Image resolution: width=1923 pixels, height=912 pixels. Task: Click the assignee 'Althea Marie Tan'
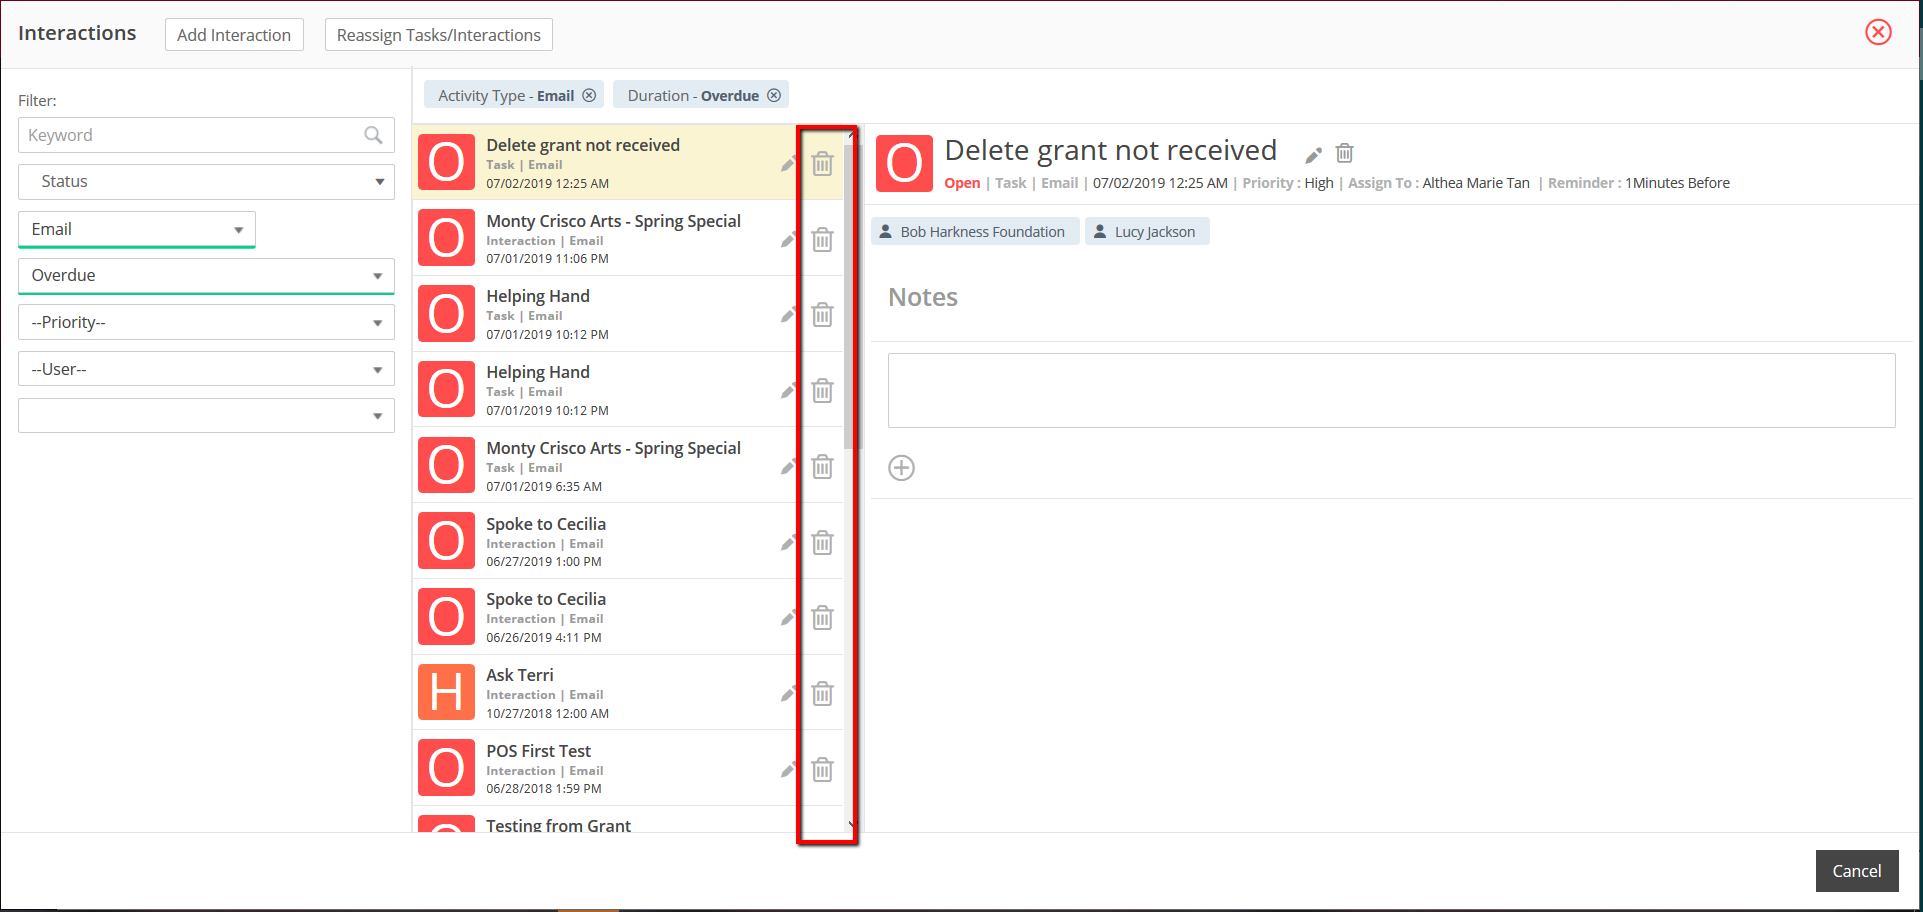pyautogui.click(x=1476, y=183)
